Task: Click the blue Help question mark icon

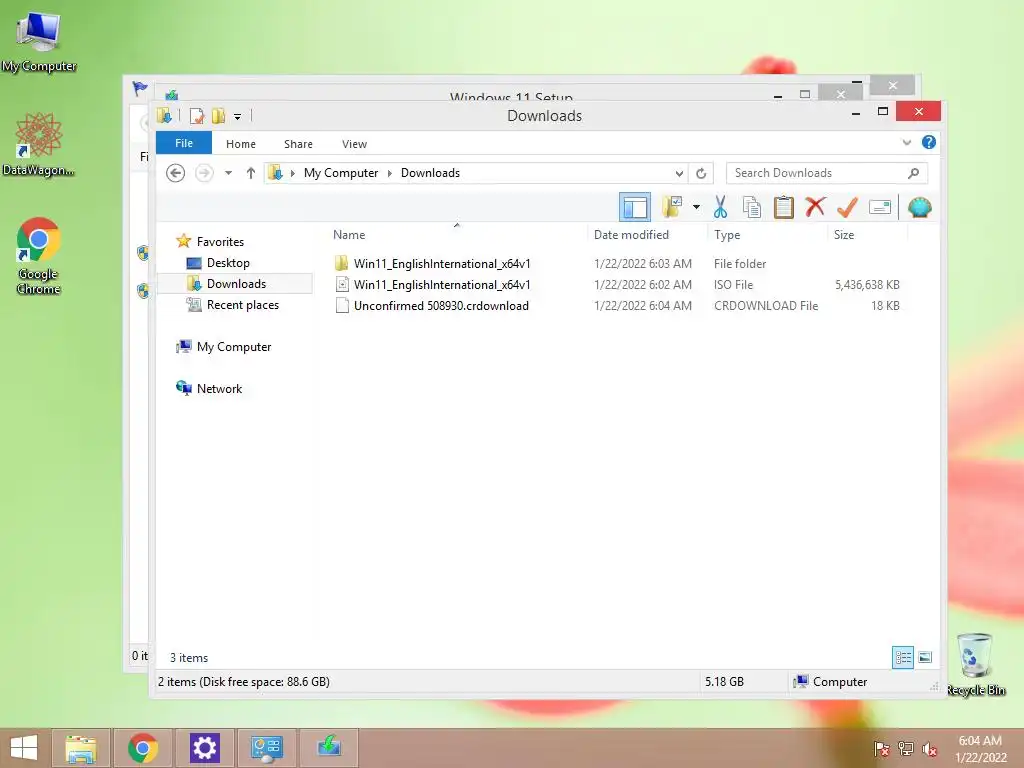Action: click(929, 142)
